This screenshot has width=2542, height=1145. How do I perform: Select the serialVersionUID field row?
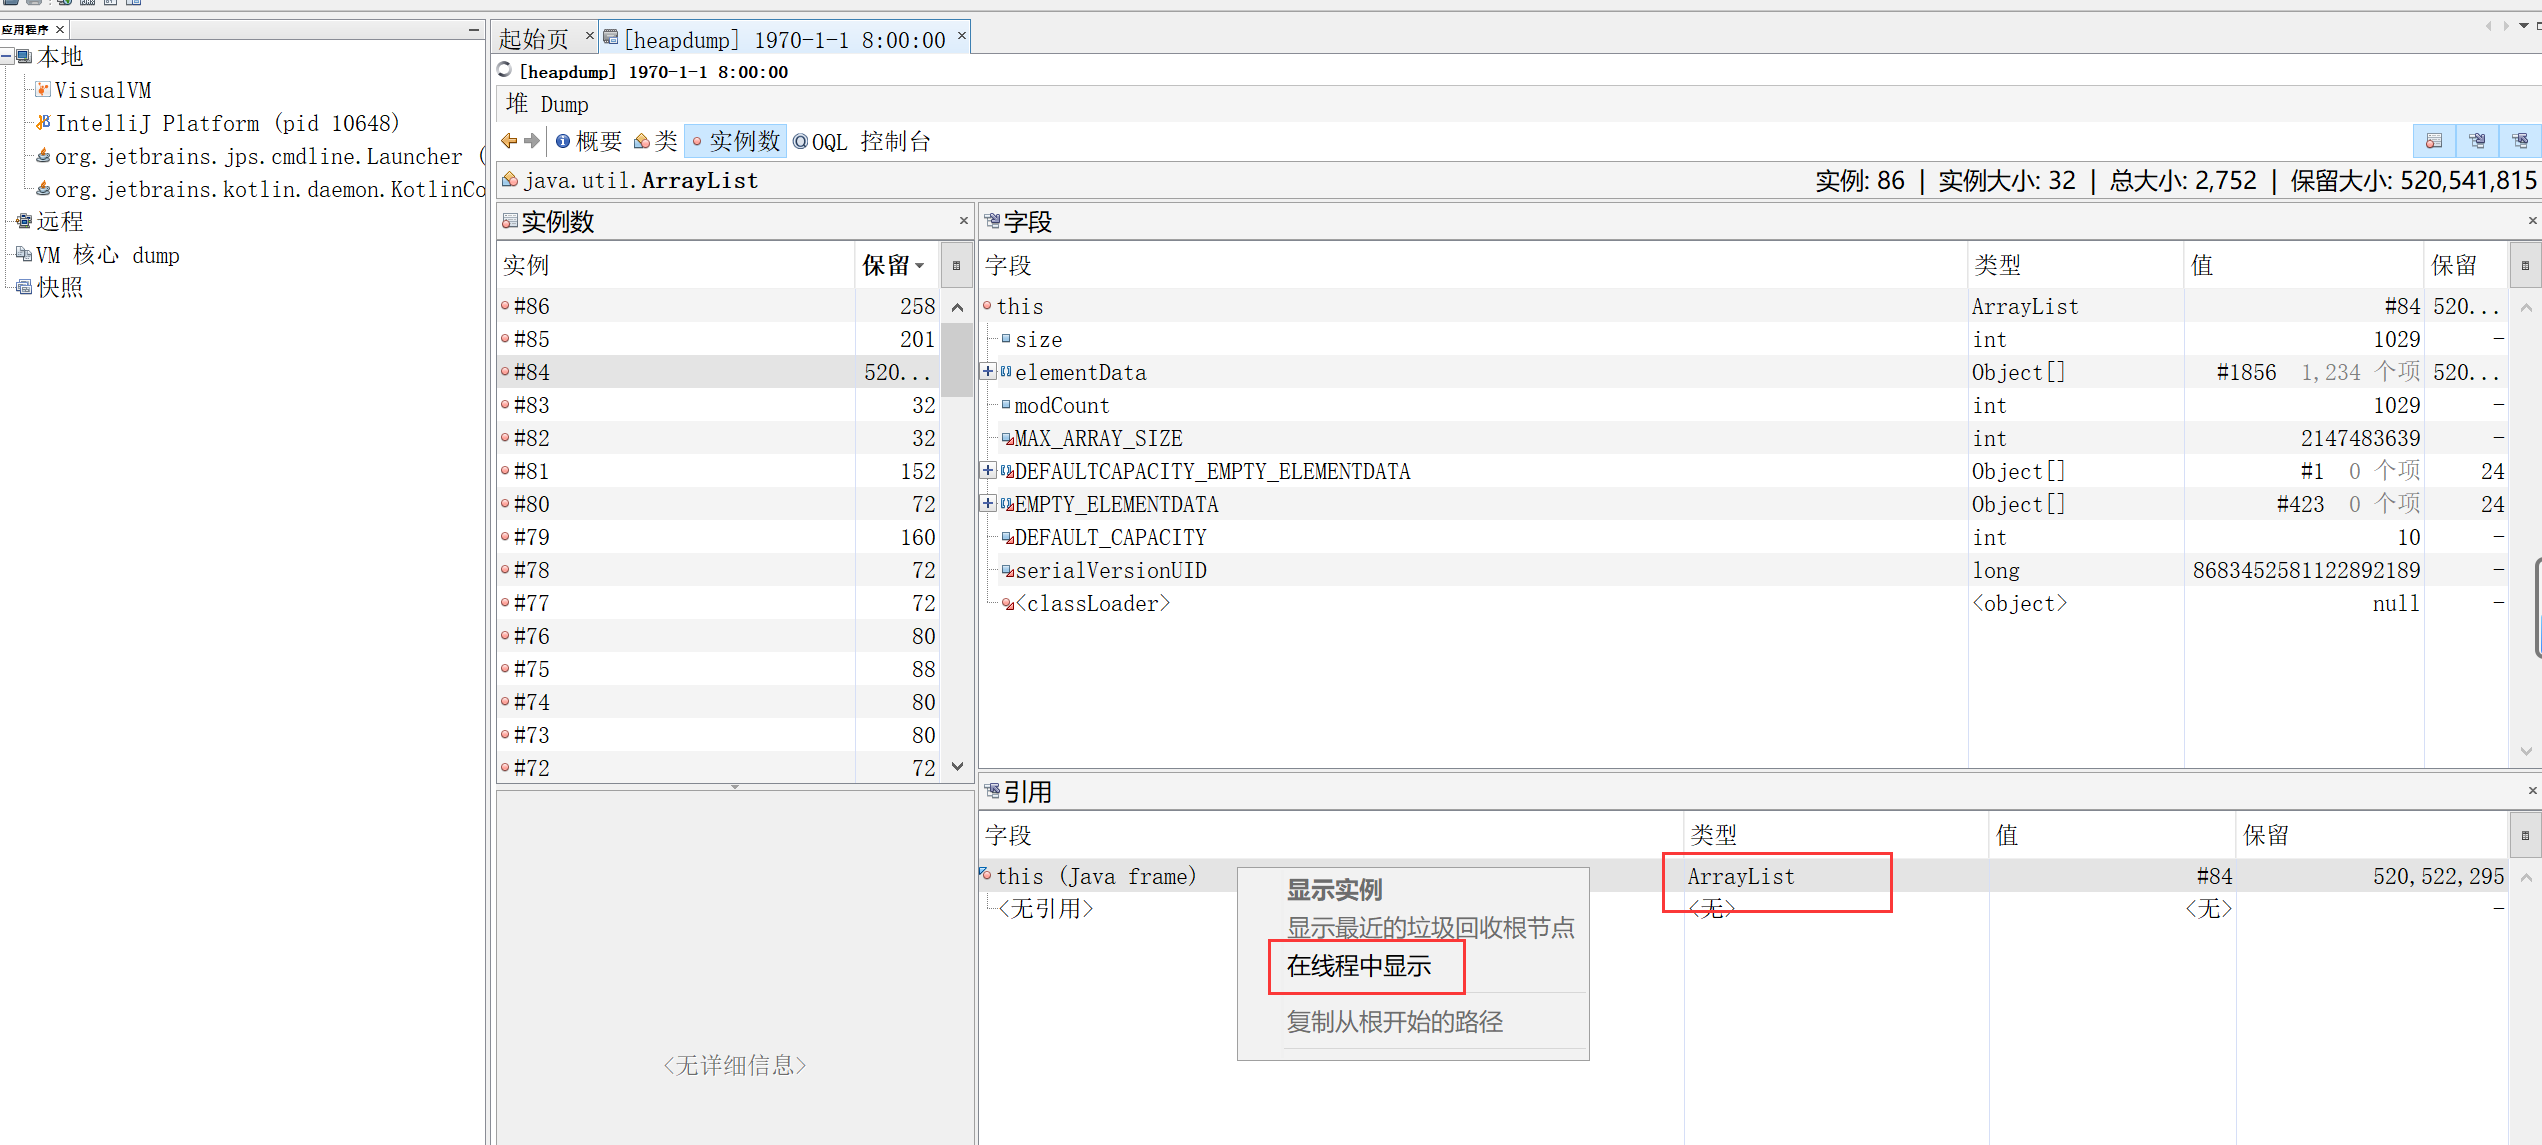click(1744, 570)
